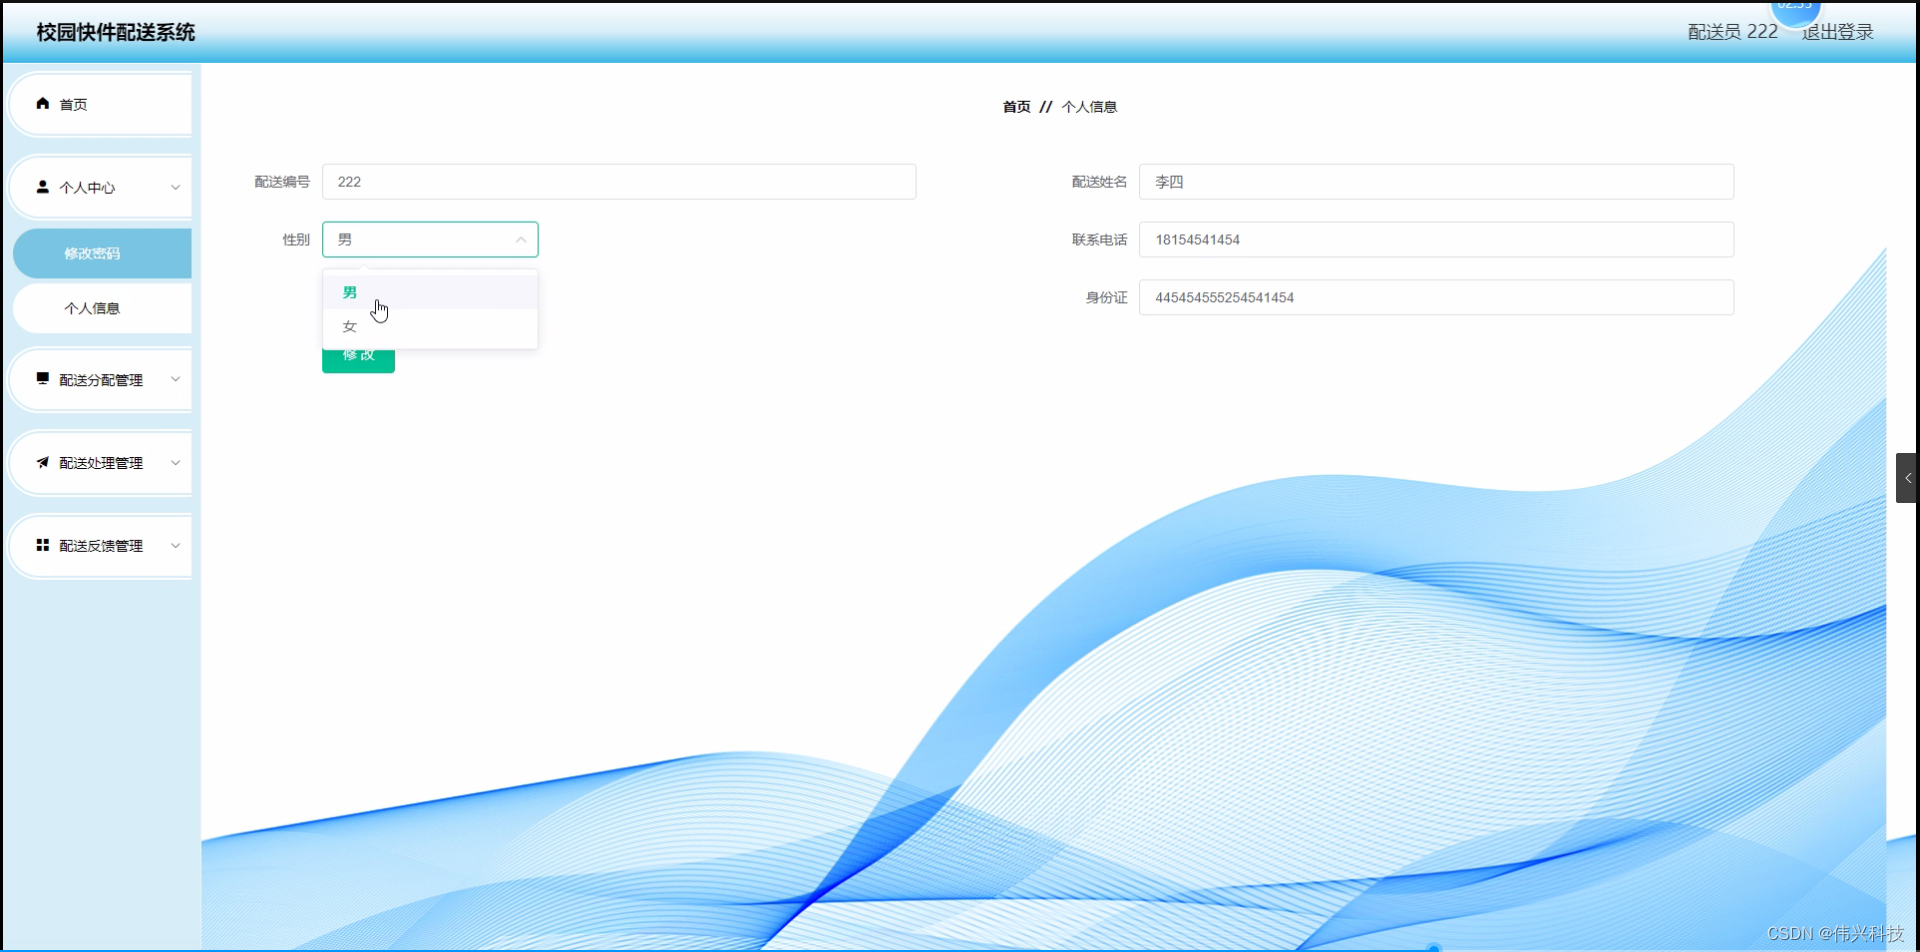The image size is (1920, 952).
Task: Collapse the page using the right-edge arrow
Action: (x=1908, y=477)
